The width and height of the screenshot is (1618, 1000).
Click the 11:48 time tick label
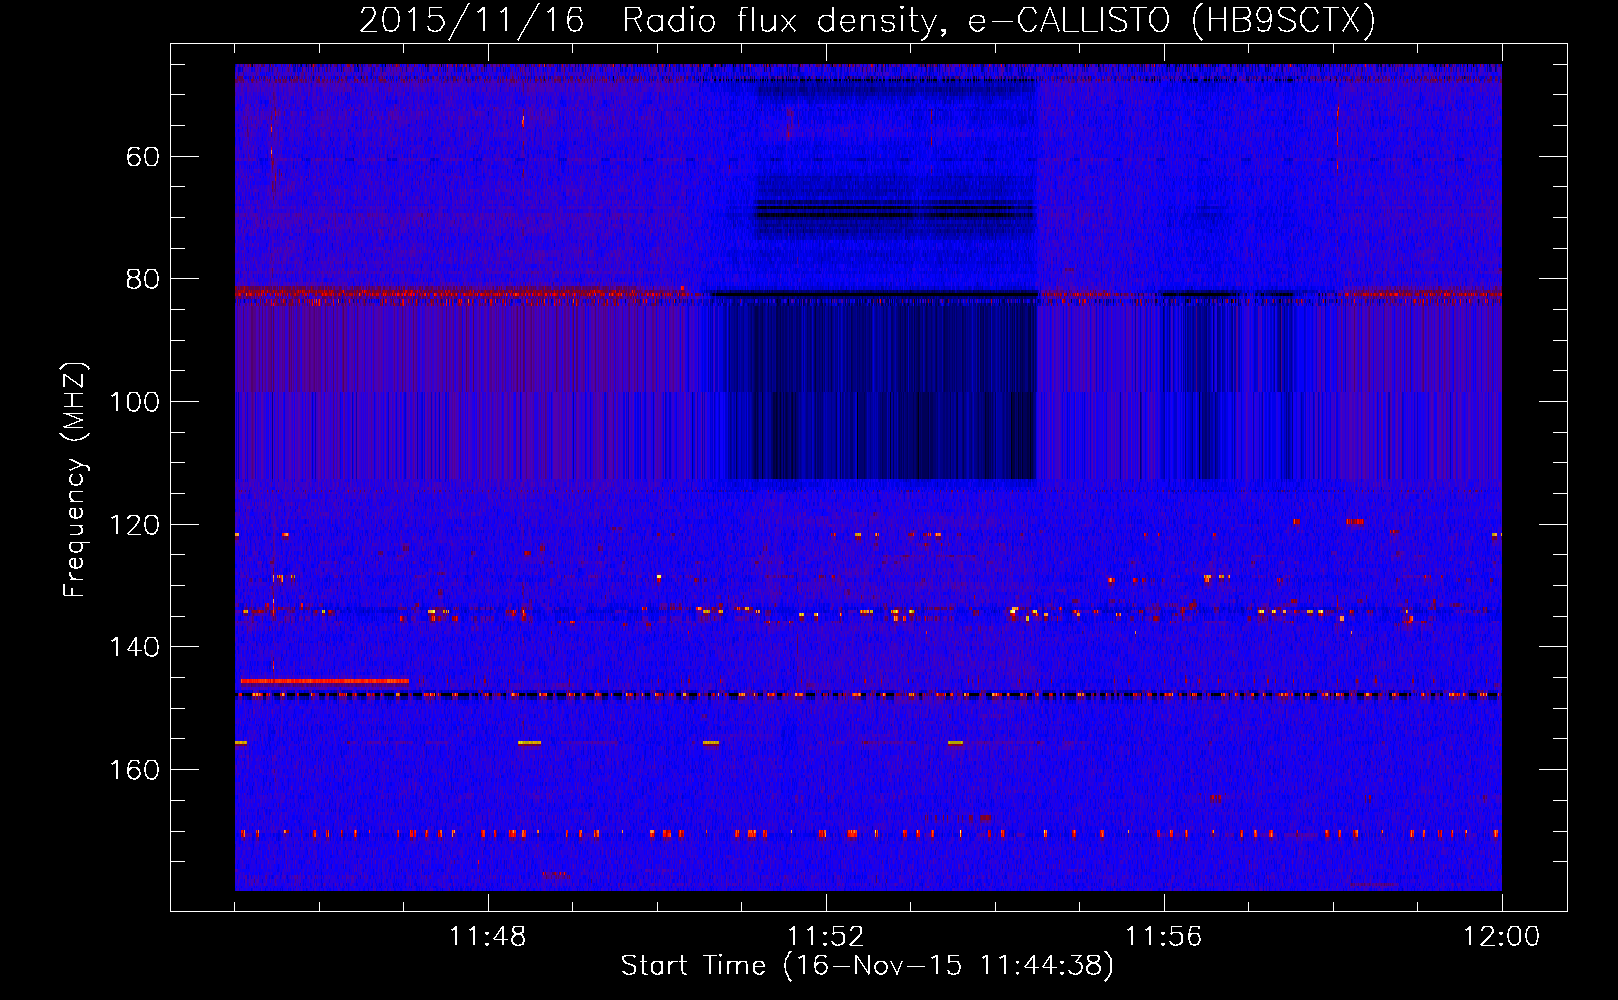(488, 937)
